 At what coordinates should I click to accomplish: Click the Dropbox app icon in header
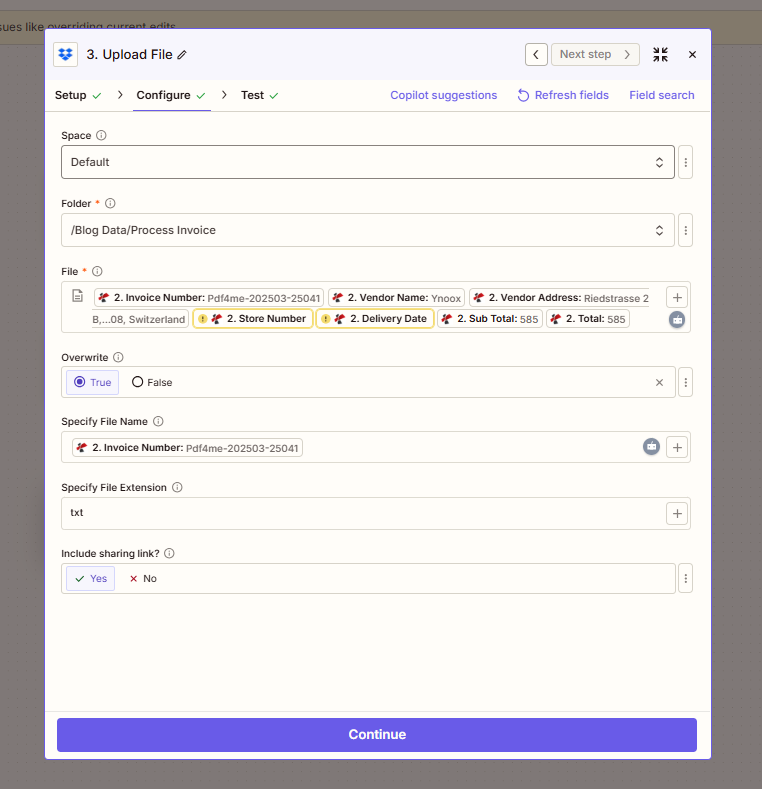(65, 54)
